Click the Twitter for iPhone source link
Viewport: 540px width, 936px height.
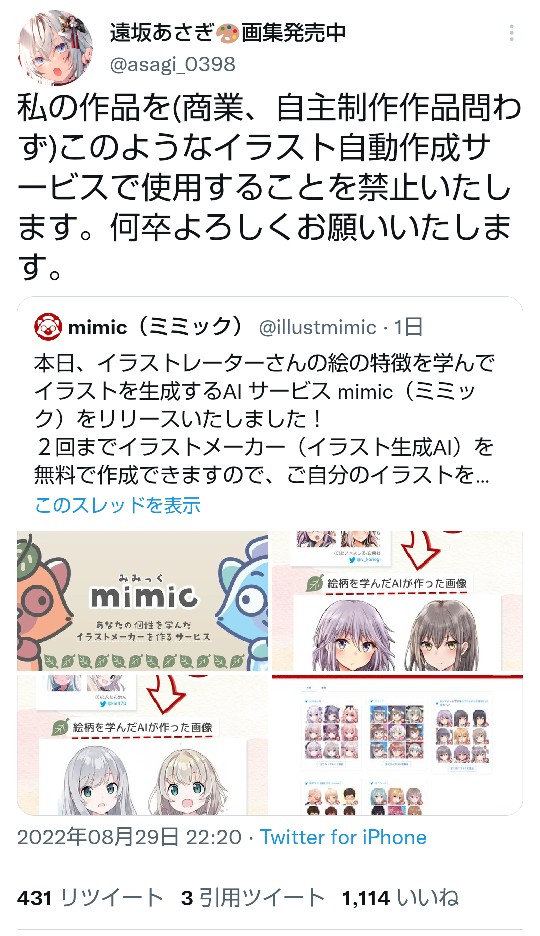click(x=343, y=837)
